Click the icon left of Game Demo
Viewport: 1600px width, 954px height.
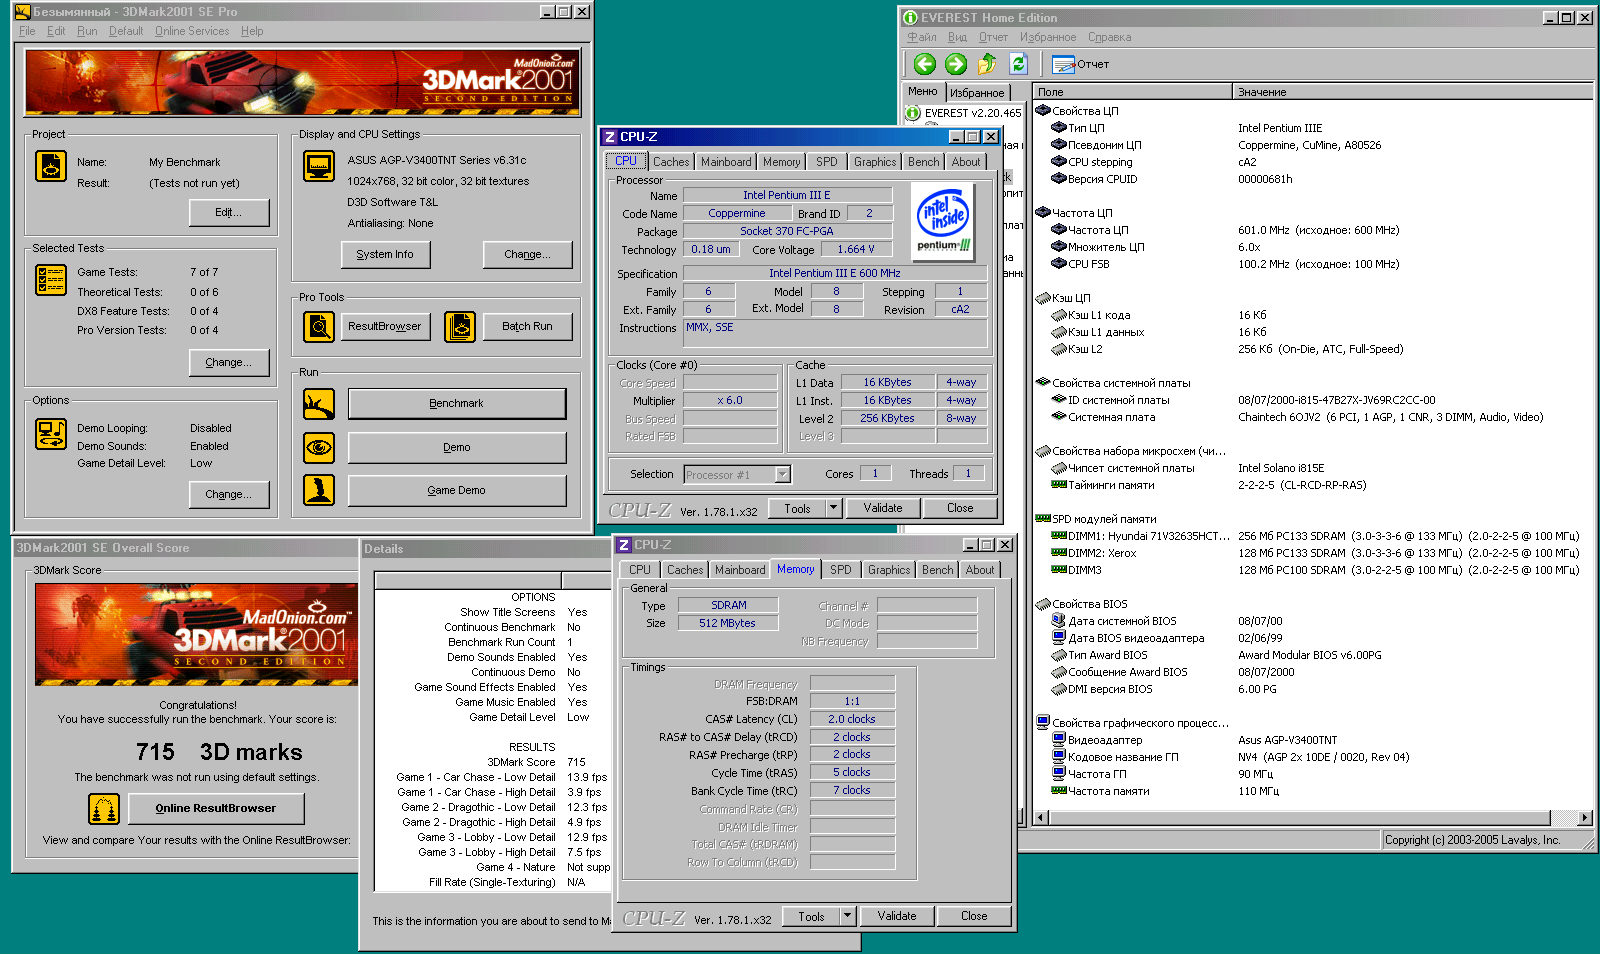319,490
